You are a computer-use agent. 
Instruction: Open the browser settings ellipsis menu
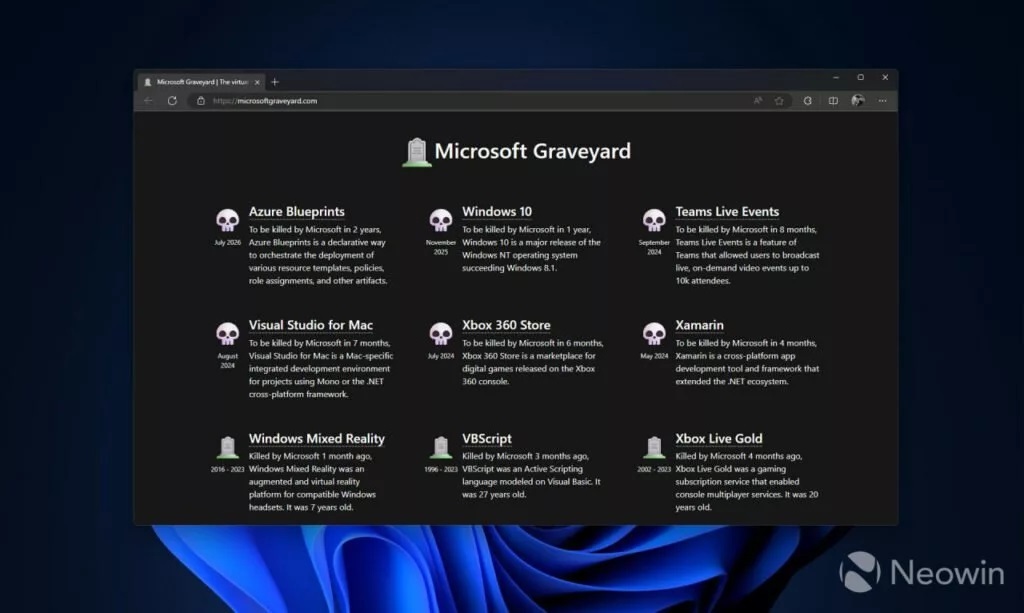tap(882, 101)
